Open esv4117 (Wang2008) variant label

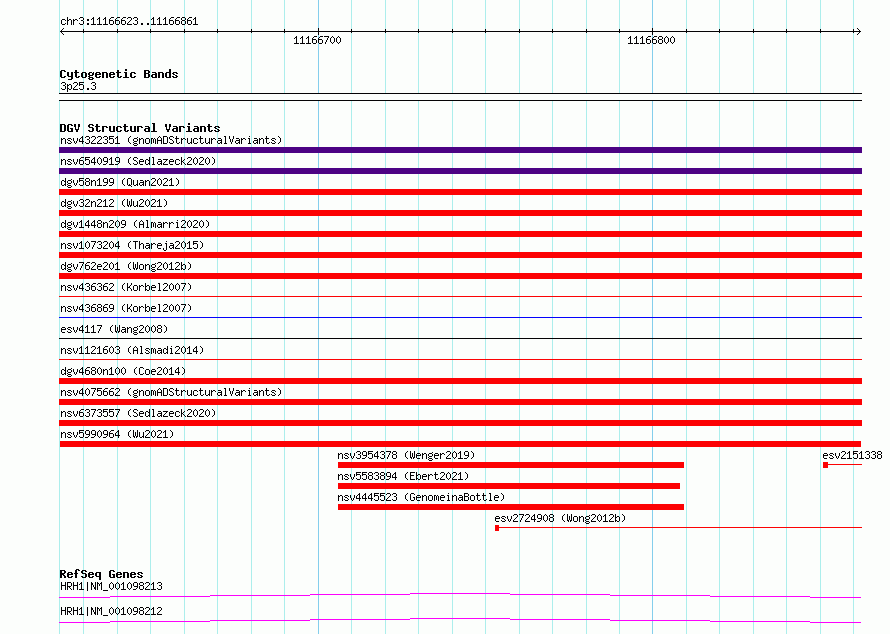point(114,329)
